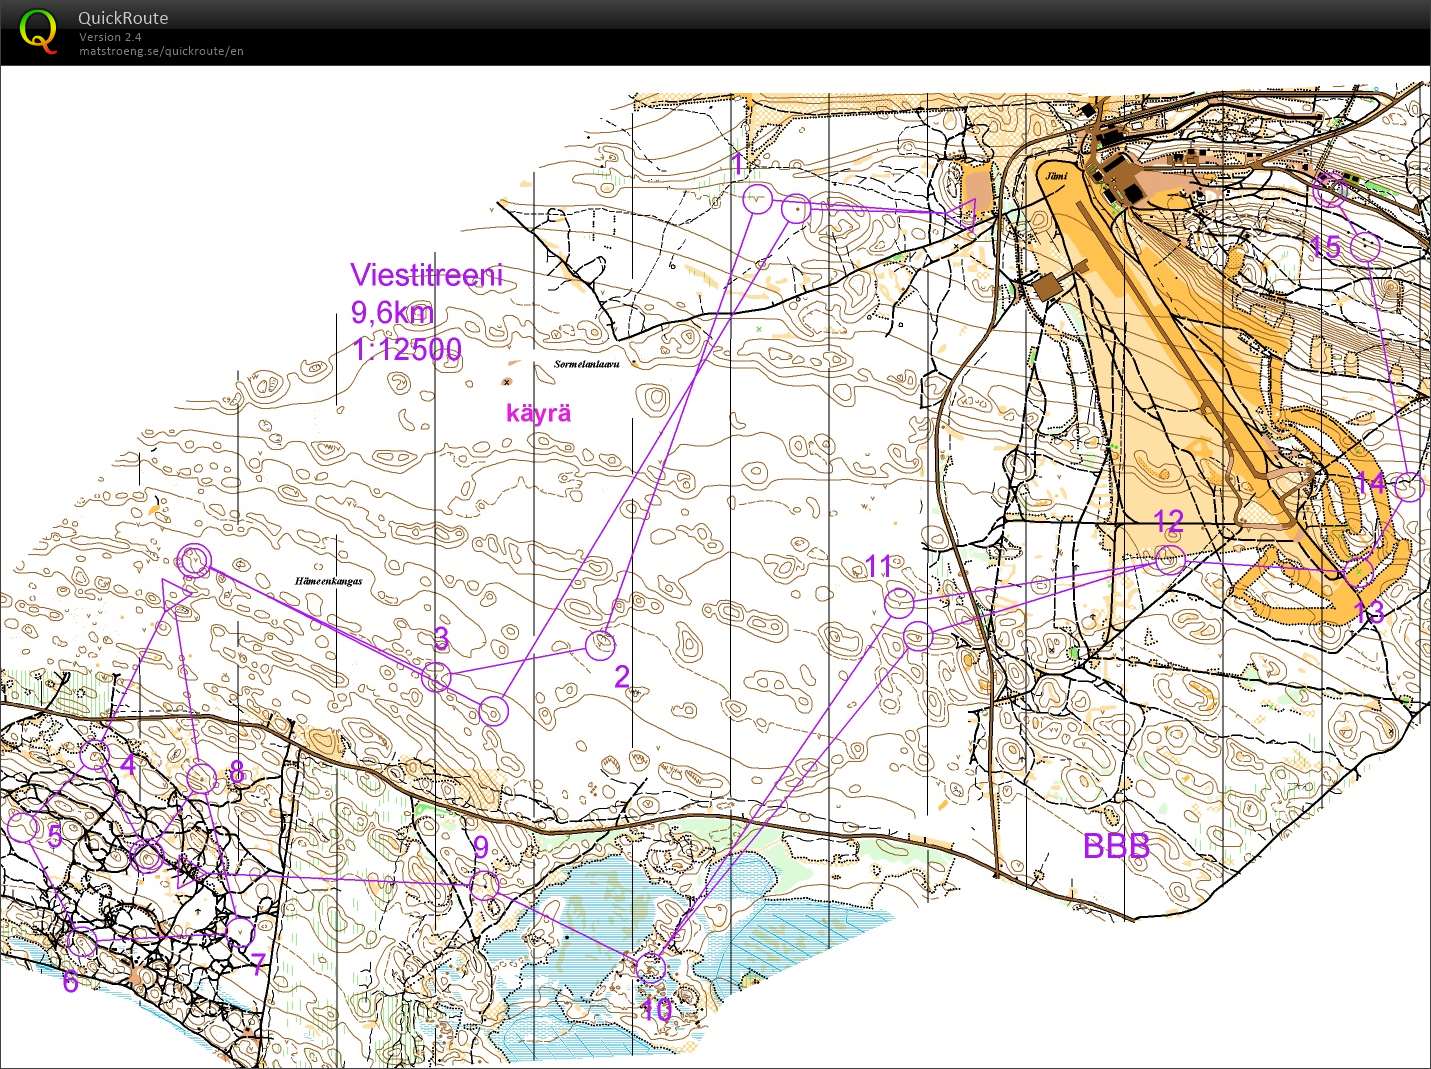This screenshot has height=1069, width=1431.
Task: Select the Jämi airfield label
Action: [1057, 176]
